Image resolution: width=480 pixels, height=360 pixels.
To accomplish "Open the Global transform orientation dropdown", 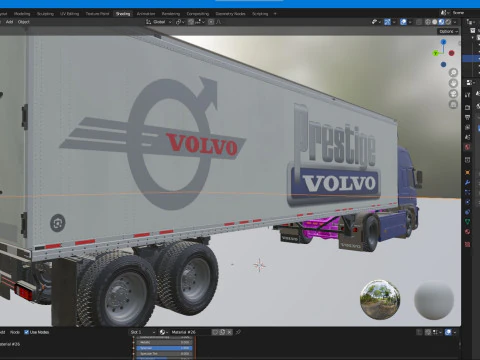I will click(159, 22).
